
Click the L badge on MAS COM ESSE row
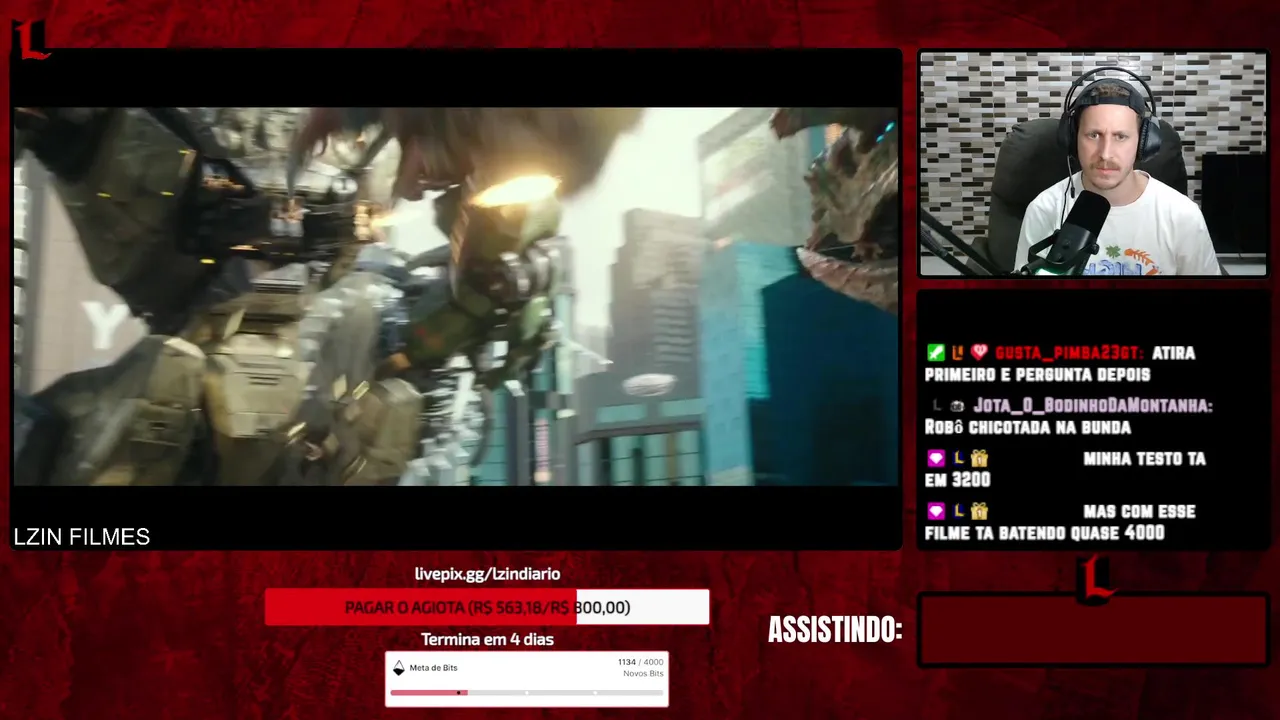pos(958,511)
